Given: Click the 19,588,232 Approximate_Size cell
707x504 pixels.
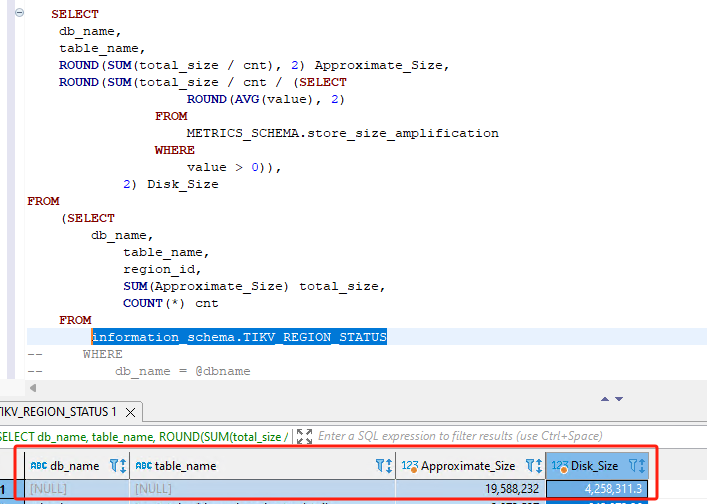Looking at the screenshot, I should click(470, 489).
